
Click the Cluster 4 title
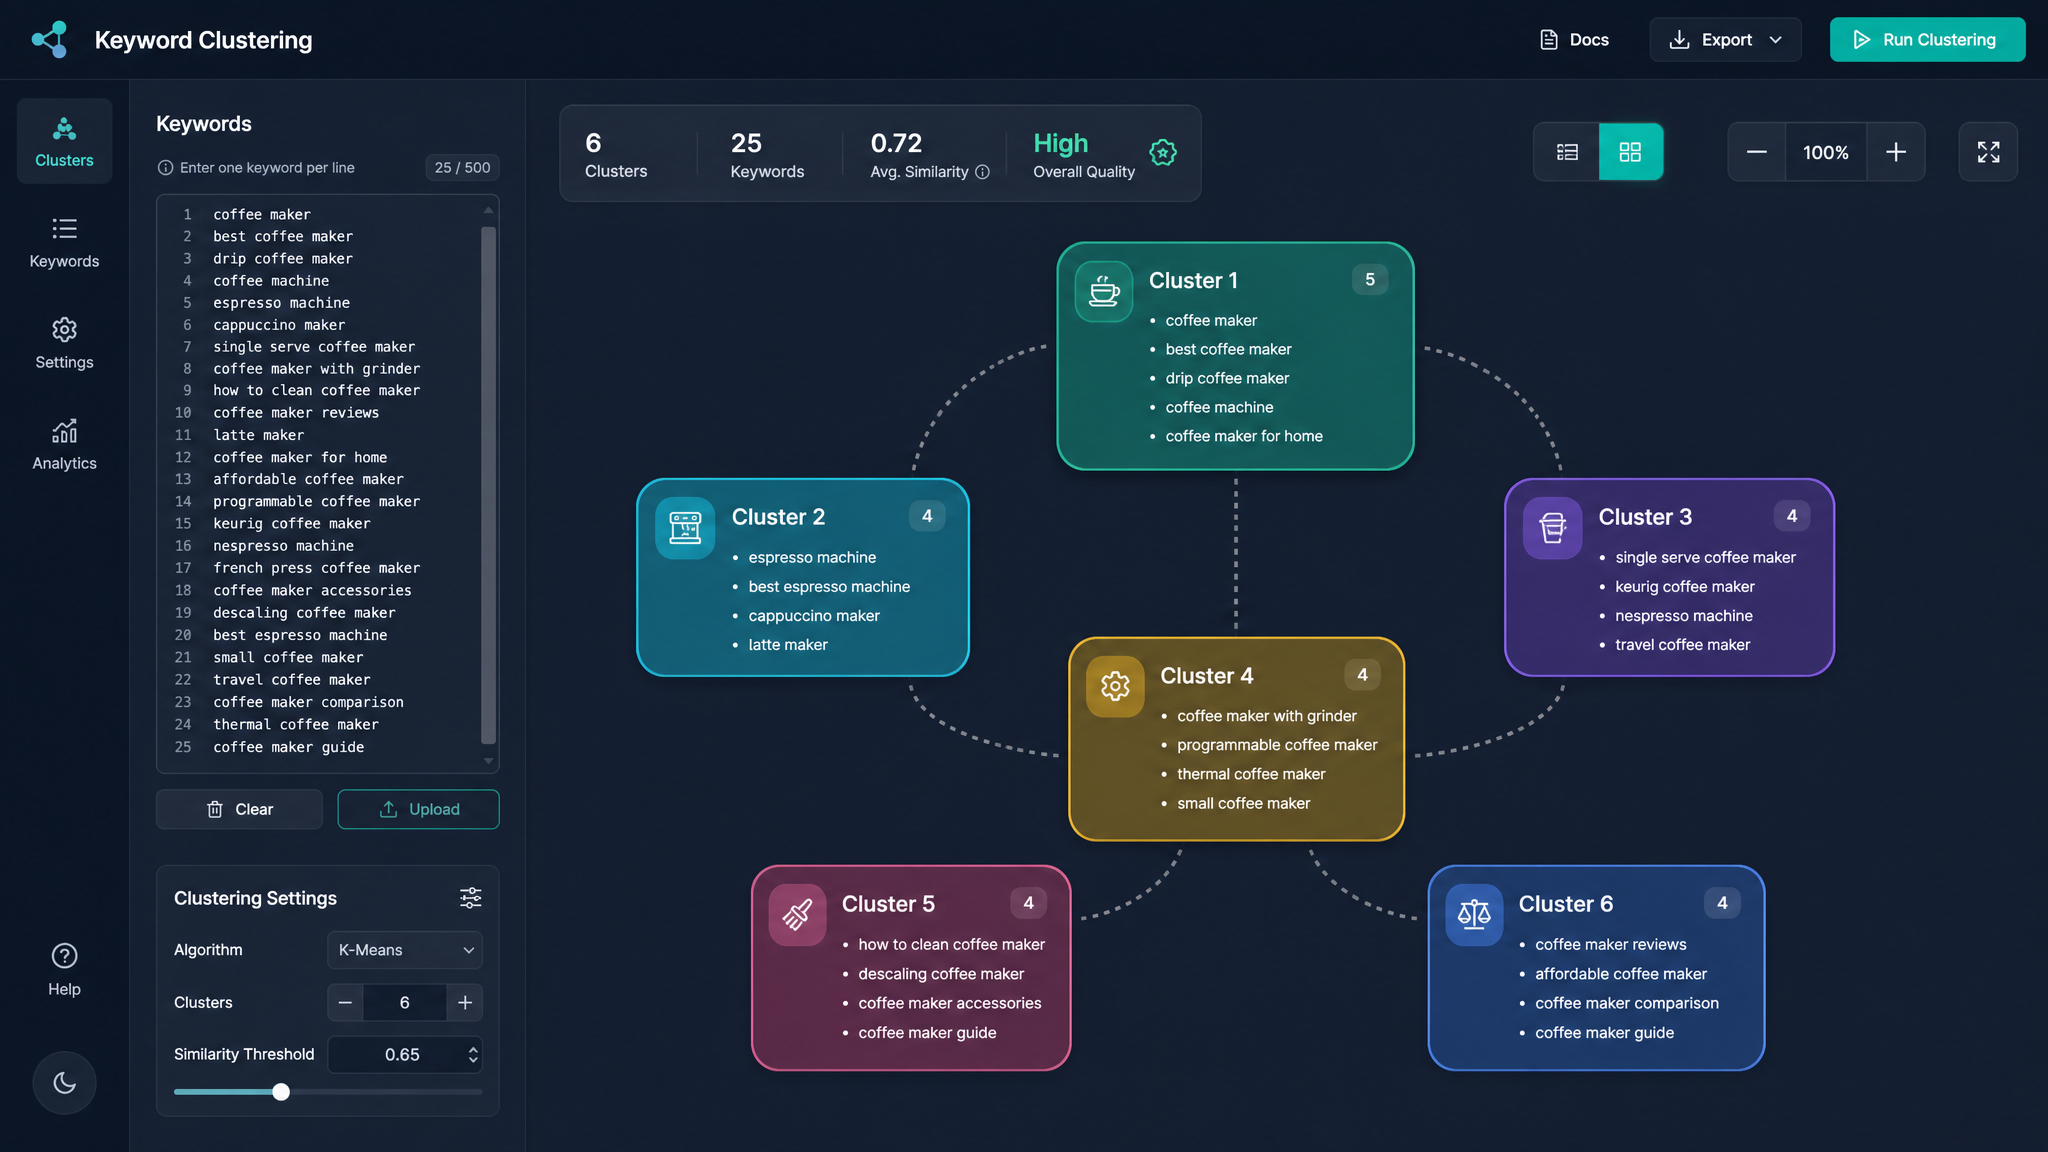[x=1206, y=676]
